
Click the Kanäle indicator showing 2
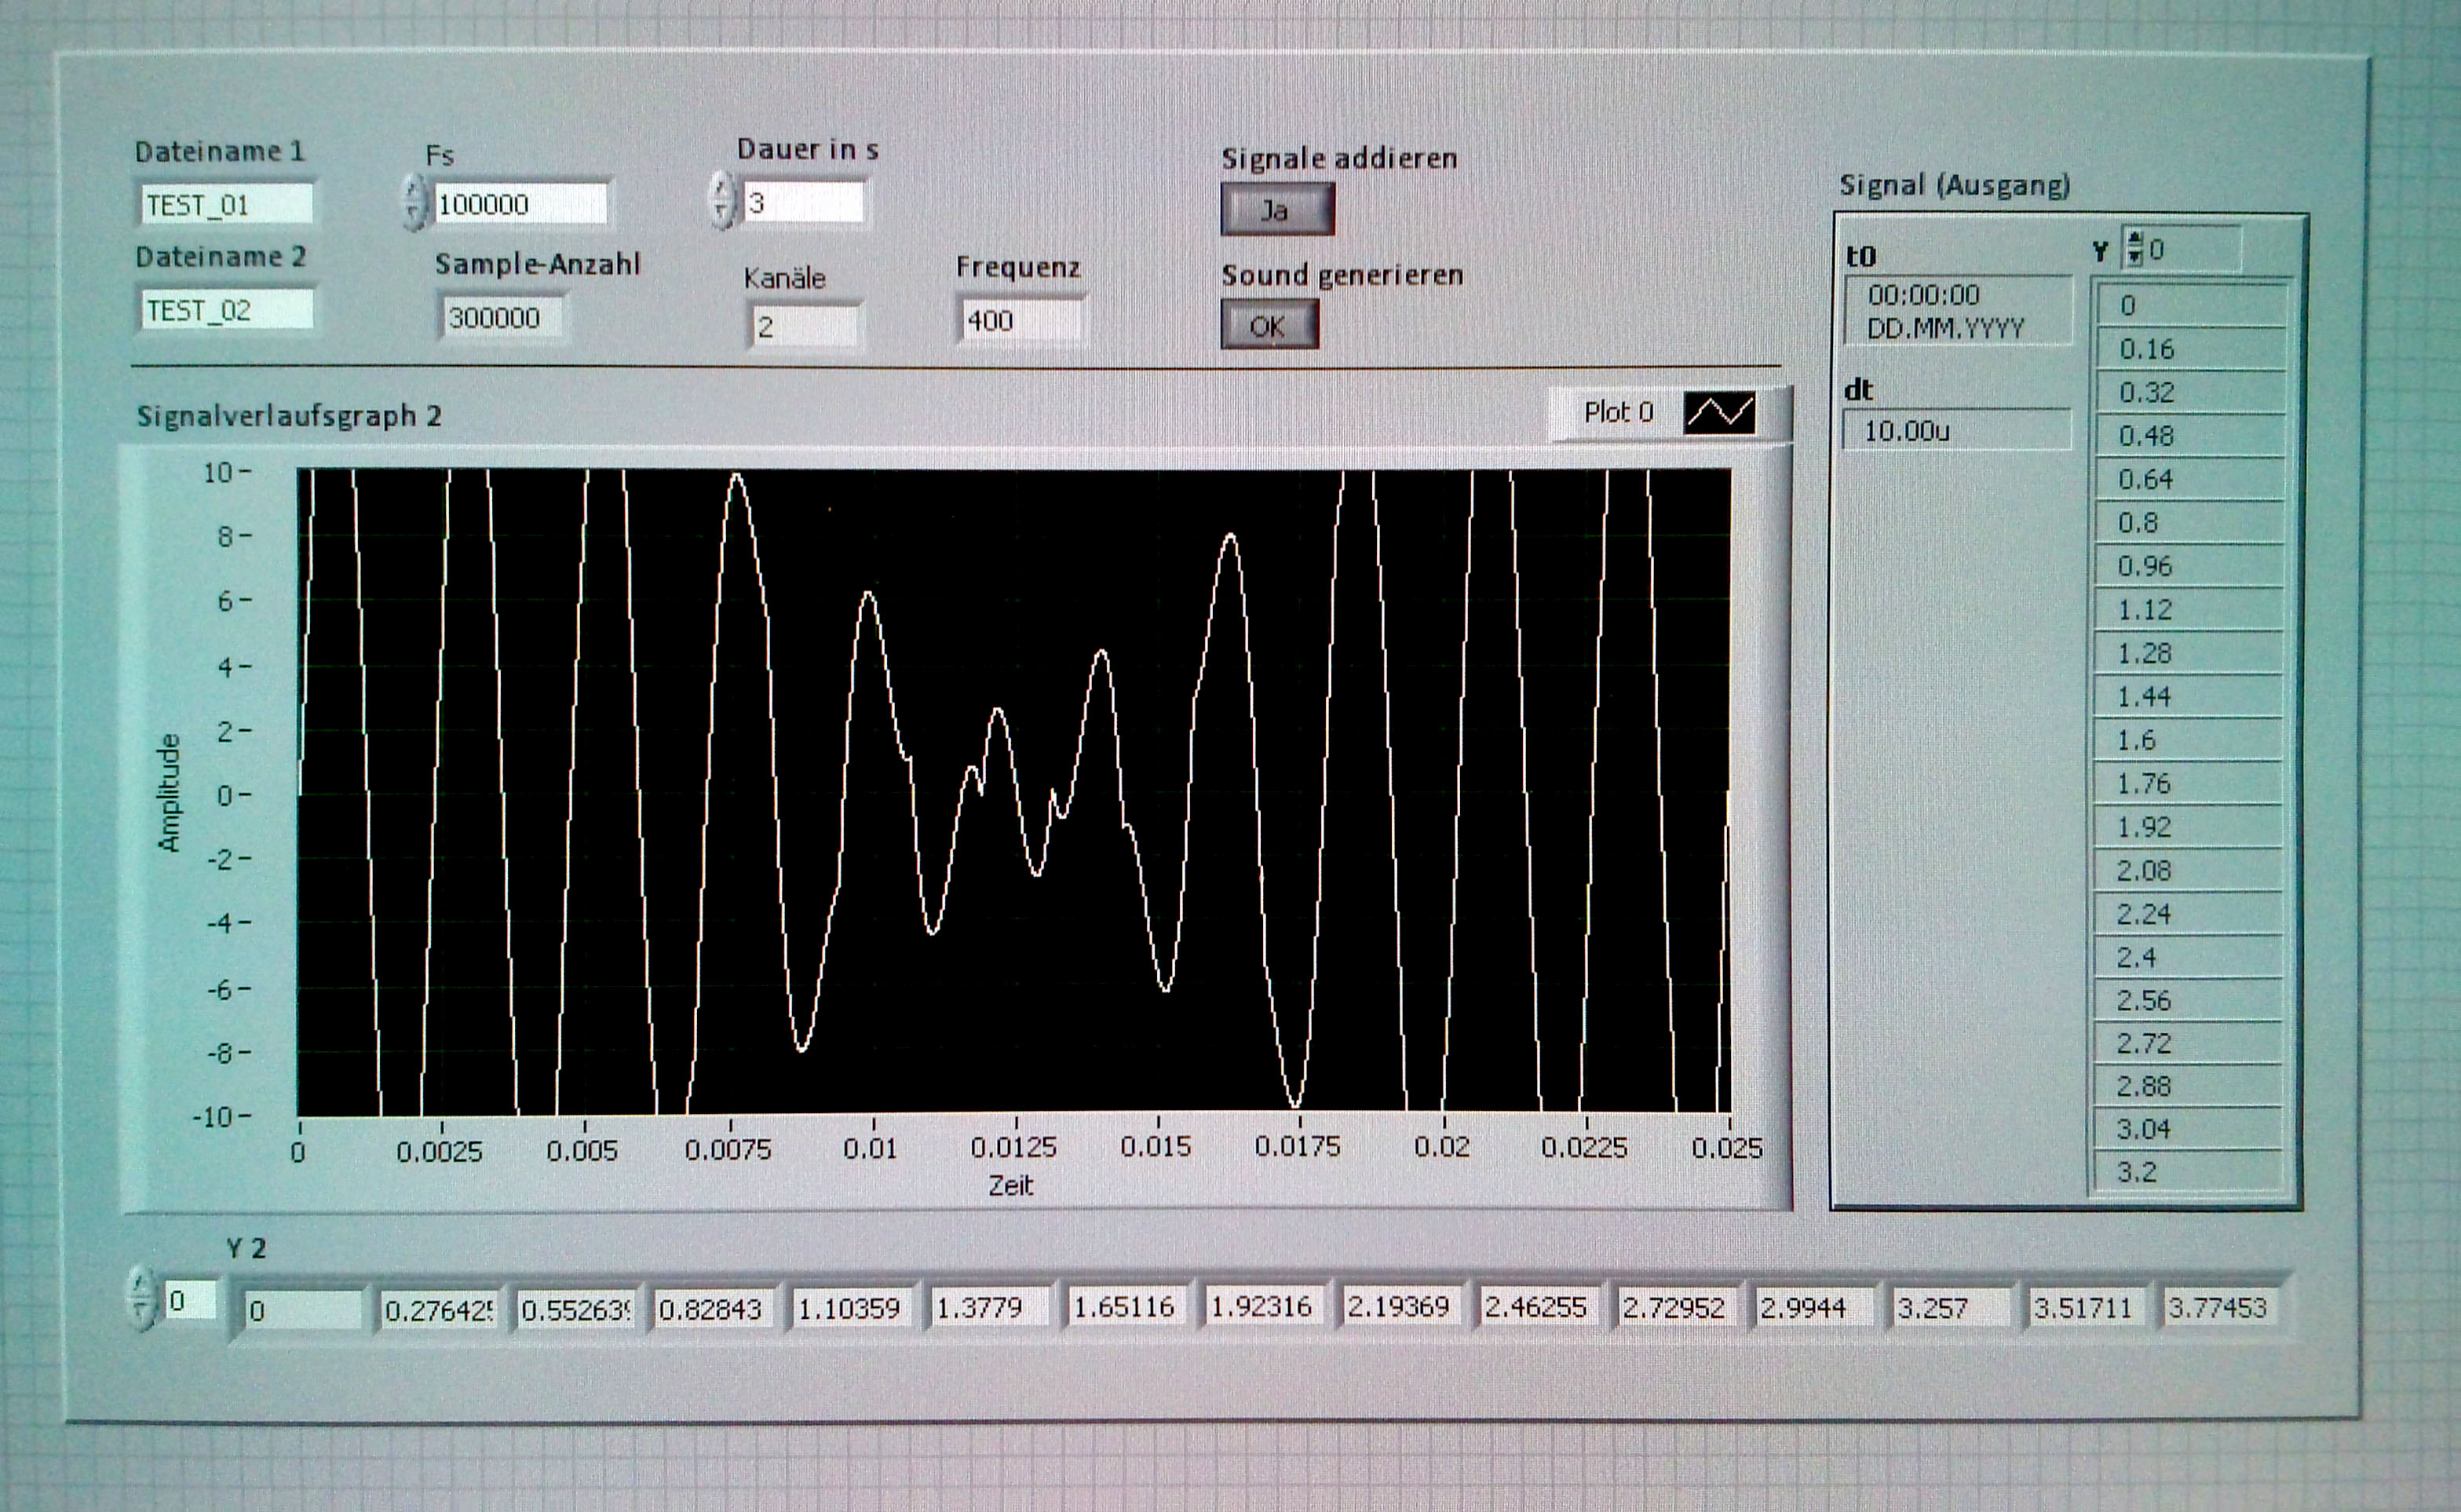click(804, 327)
